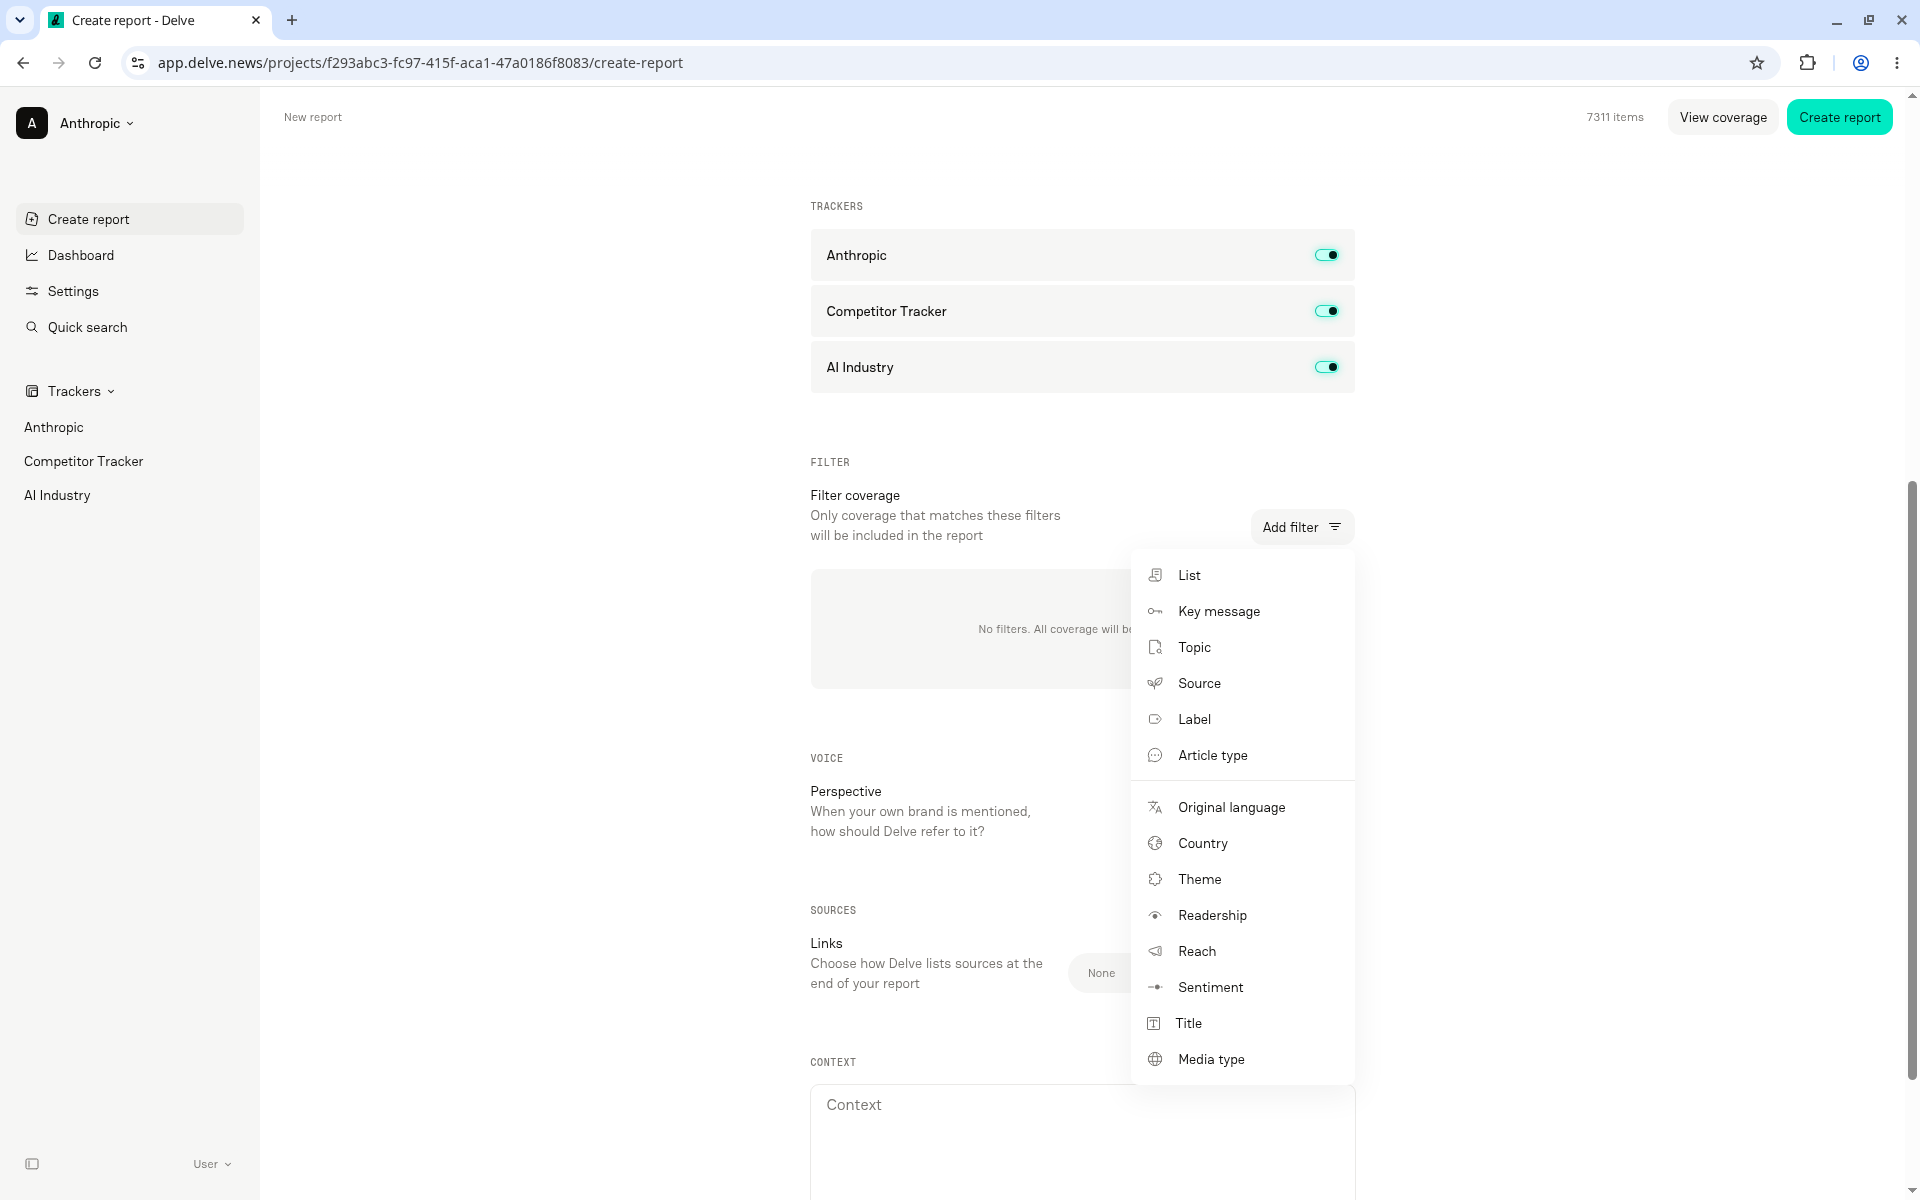The image size is (1920, 1200).
Task: Click the Key message key icon
Action: pos(1155,611)
